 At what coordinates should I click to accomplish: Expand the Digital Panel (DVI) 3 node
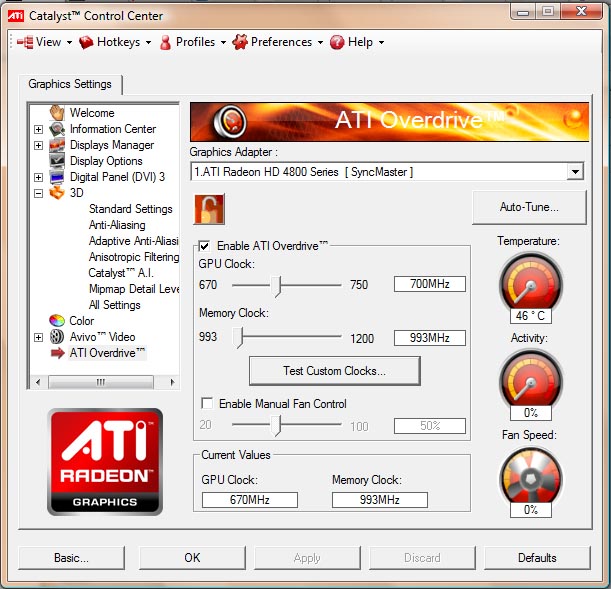39,177
